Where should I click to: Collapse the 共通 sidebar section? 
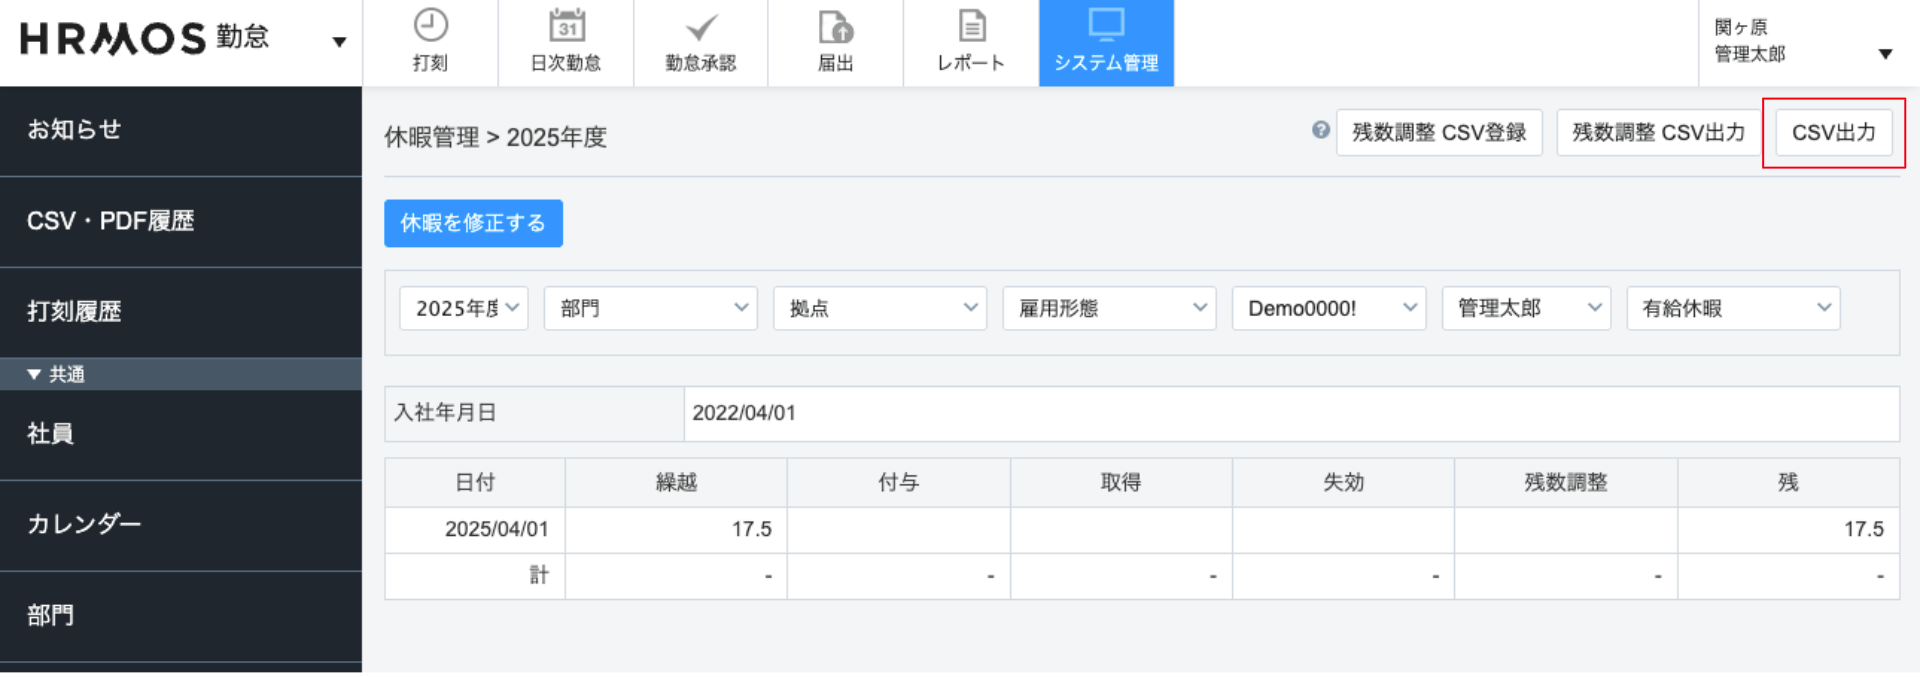35,374
